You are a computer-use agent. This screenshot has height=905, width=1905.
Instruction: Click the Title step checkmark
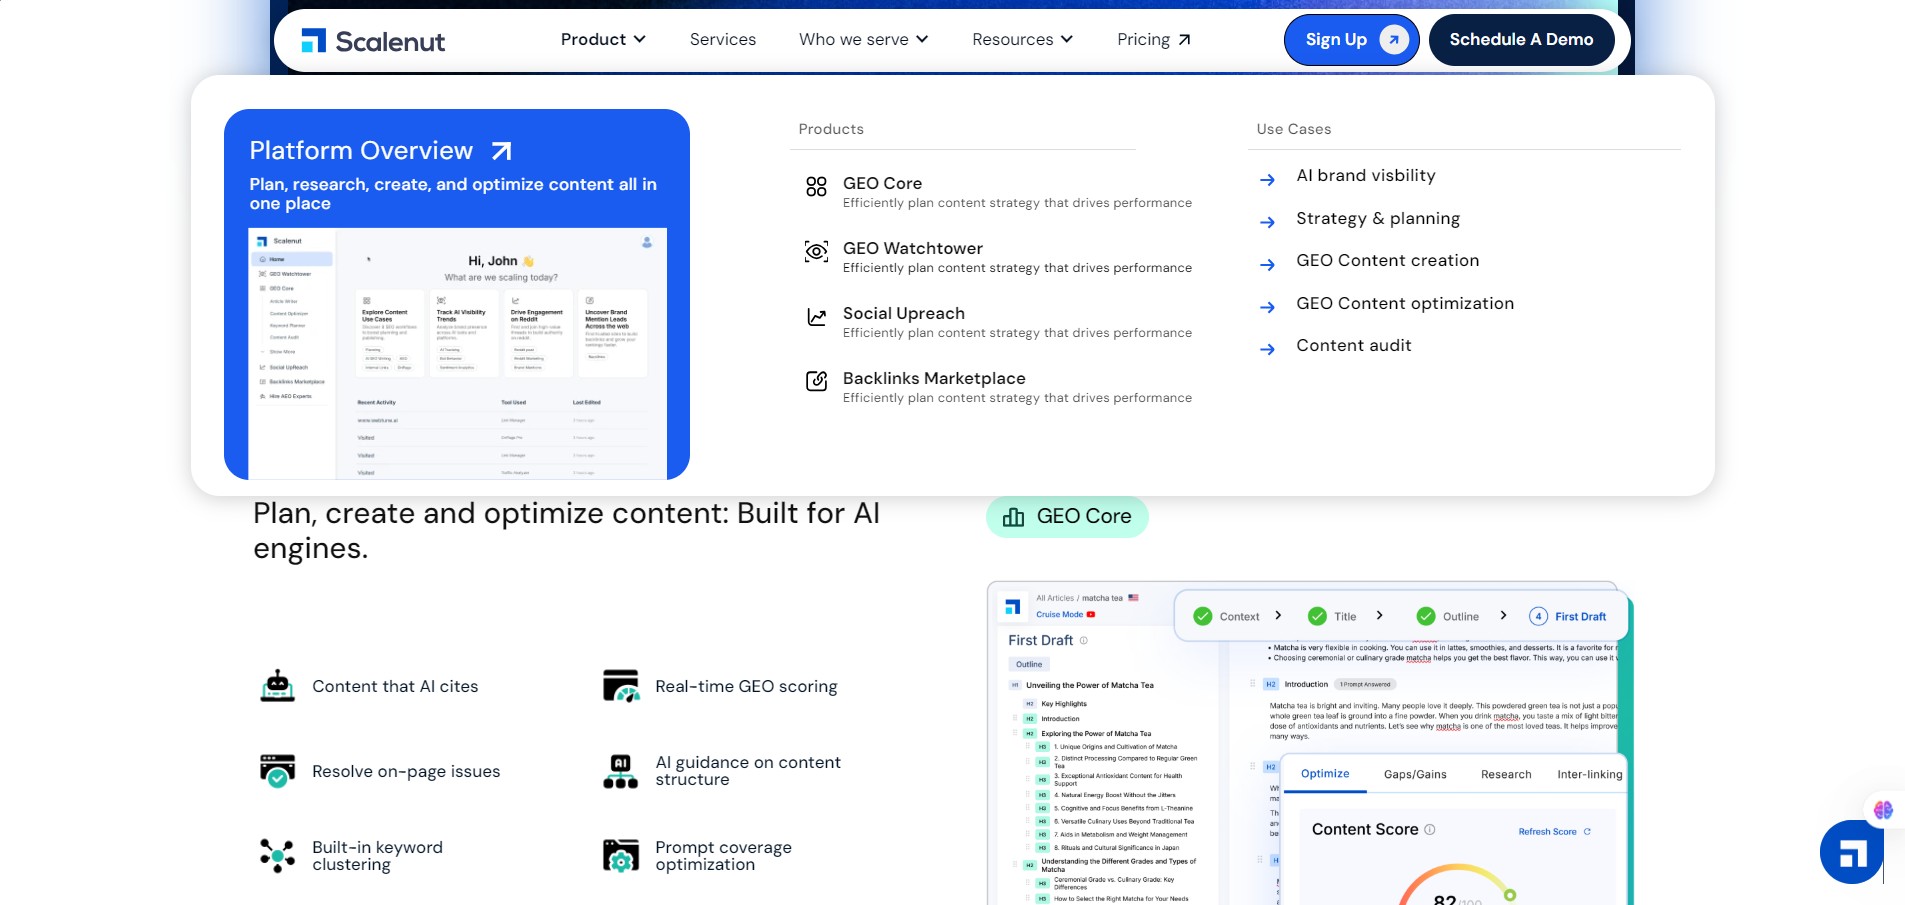tap(1318, 617)
